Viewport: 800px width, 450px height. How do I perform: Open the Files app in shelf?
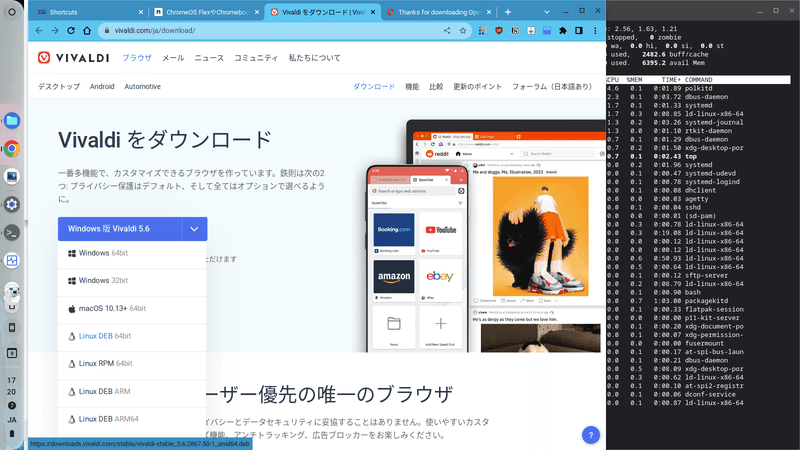click(12, 121)
